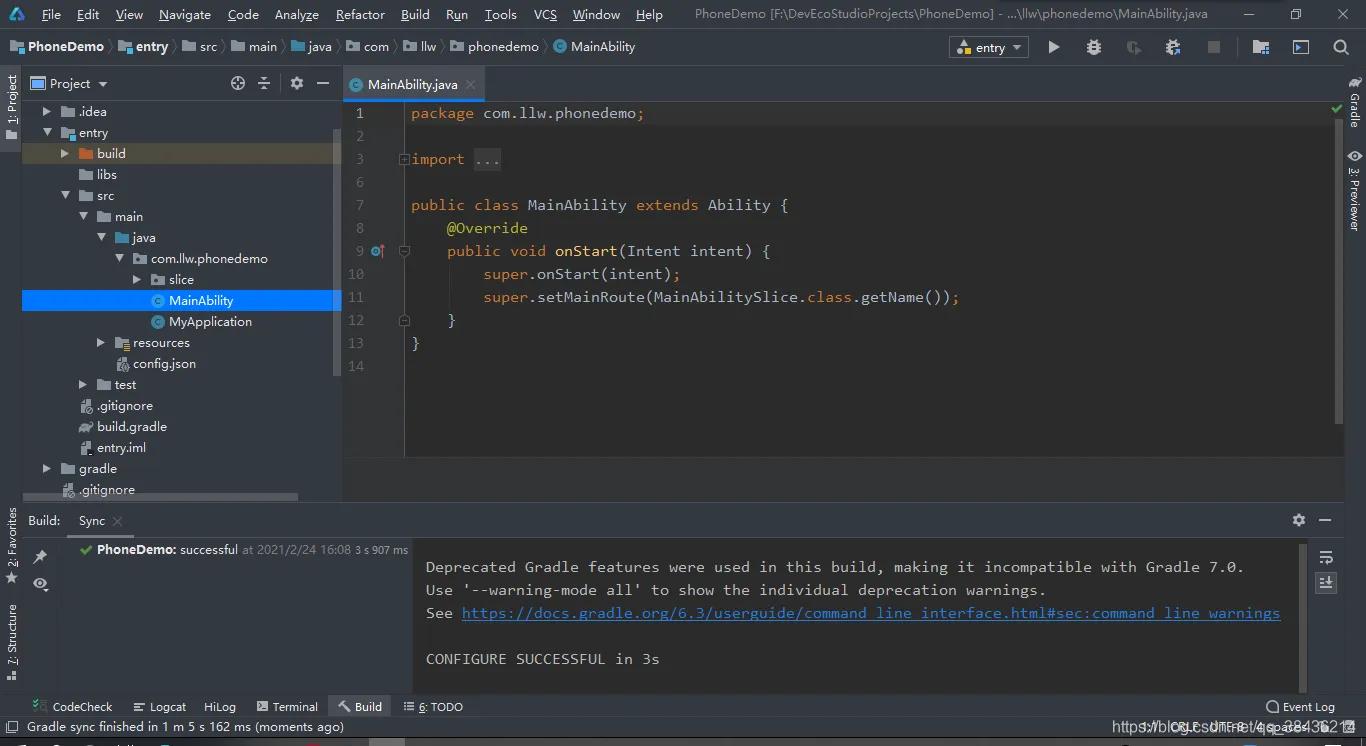Fold the onStart method at line 9
The width and height of the screenshot is (1366, 746).
tap(404, 251)
